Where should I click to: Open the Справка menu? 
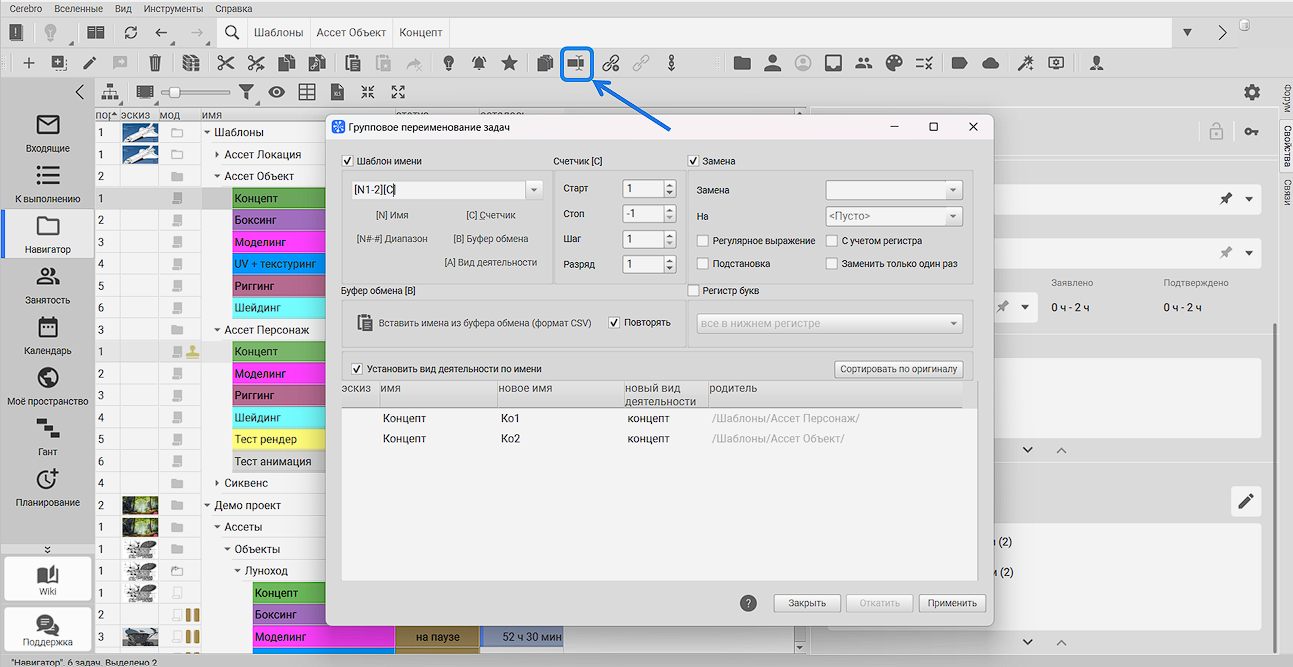233,8
